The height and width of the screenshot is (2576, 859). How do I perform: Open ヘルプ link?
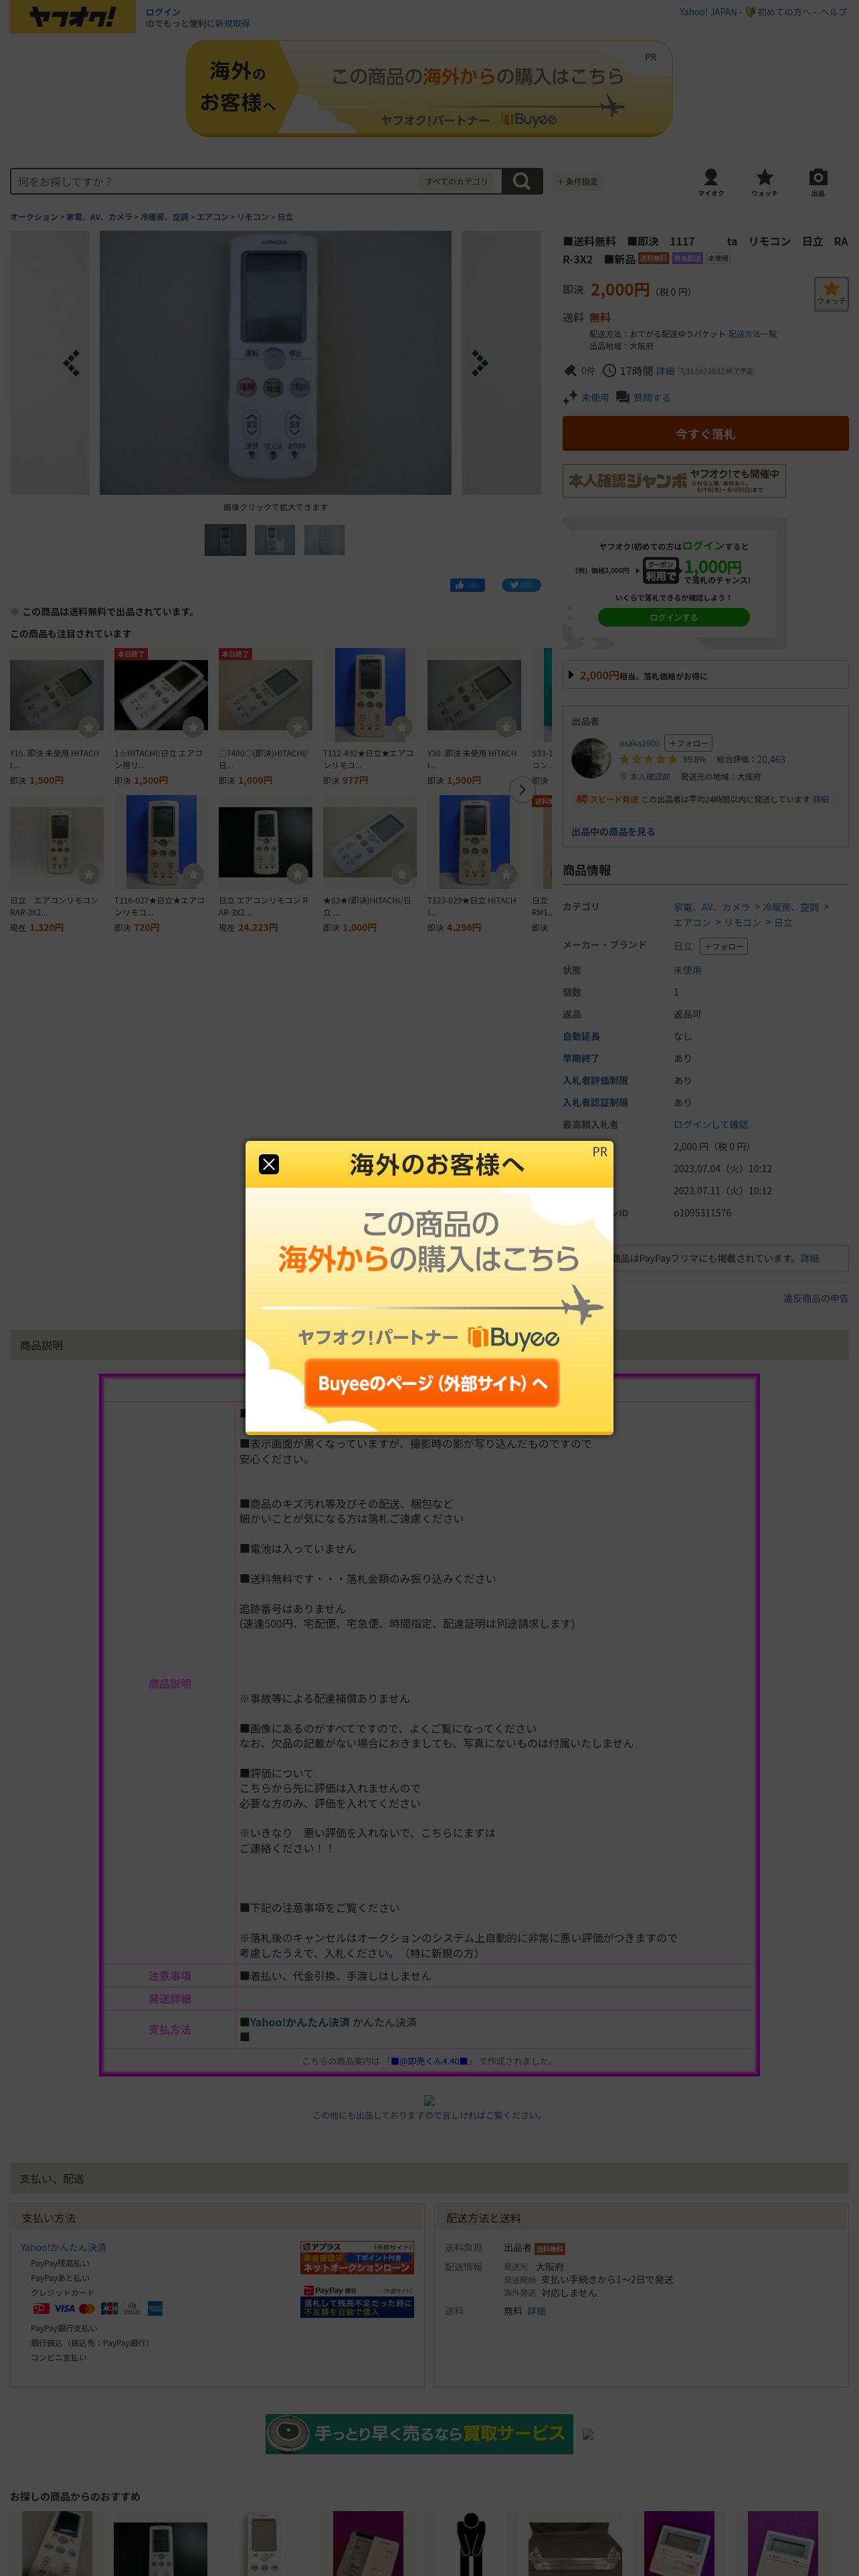point(834,12)
